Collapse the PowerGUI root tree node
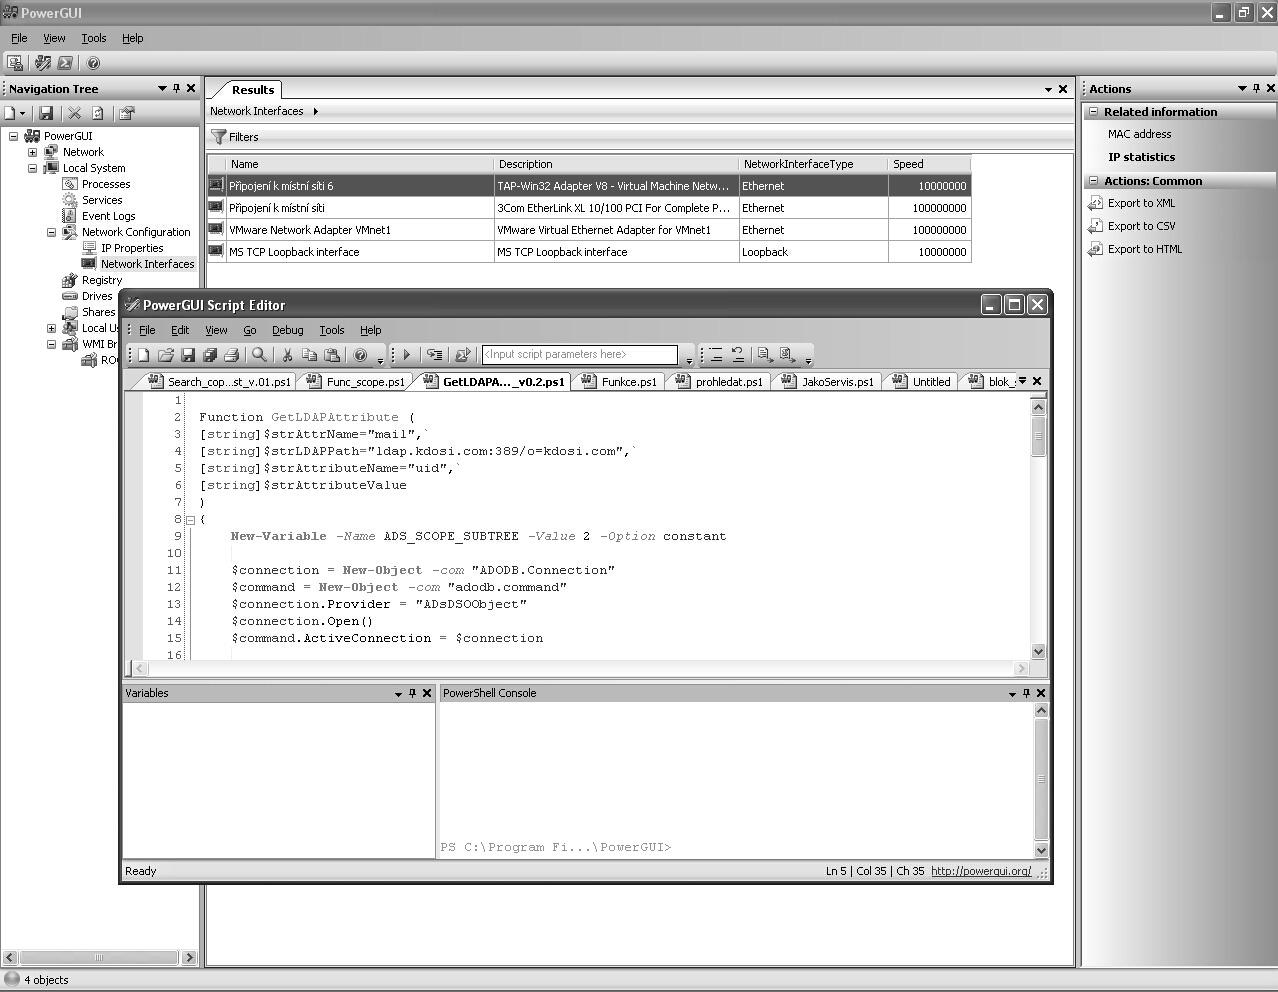This screenshot has width=1278, height=992. 13,136
